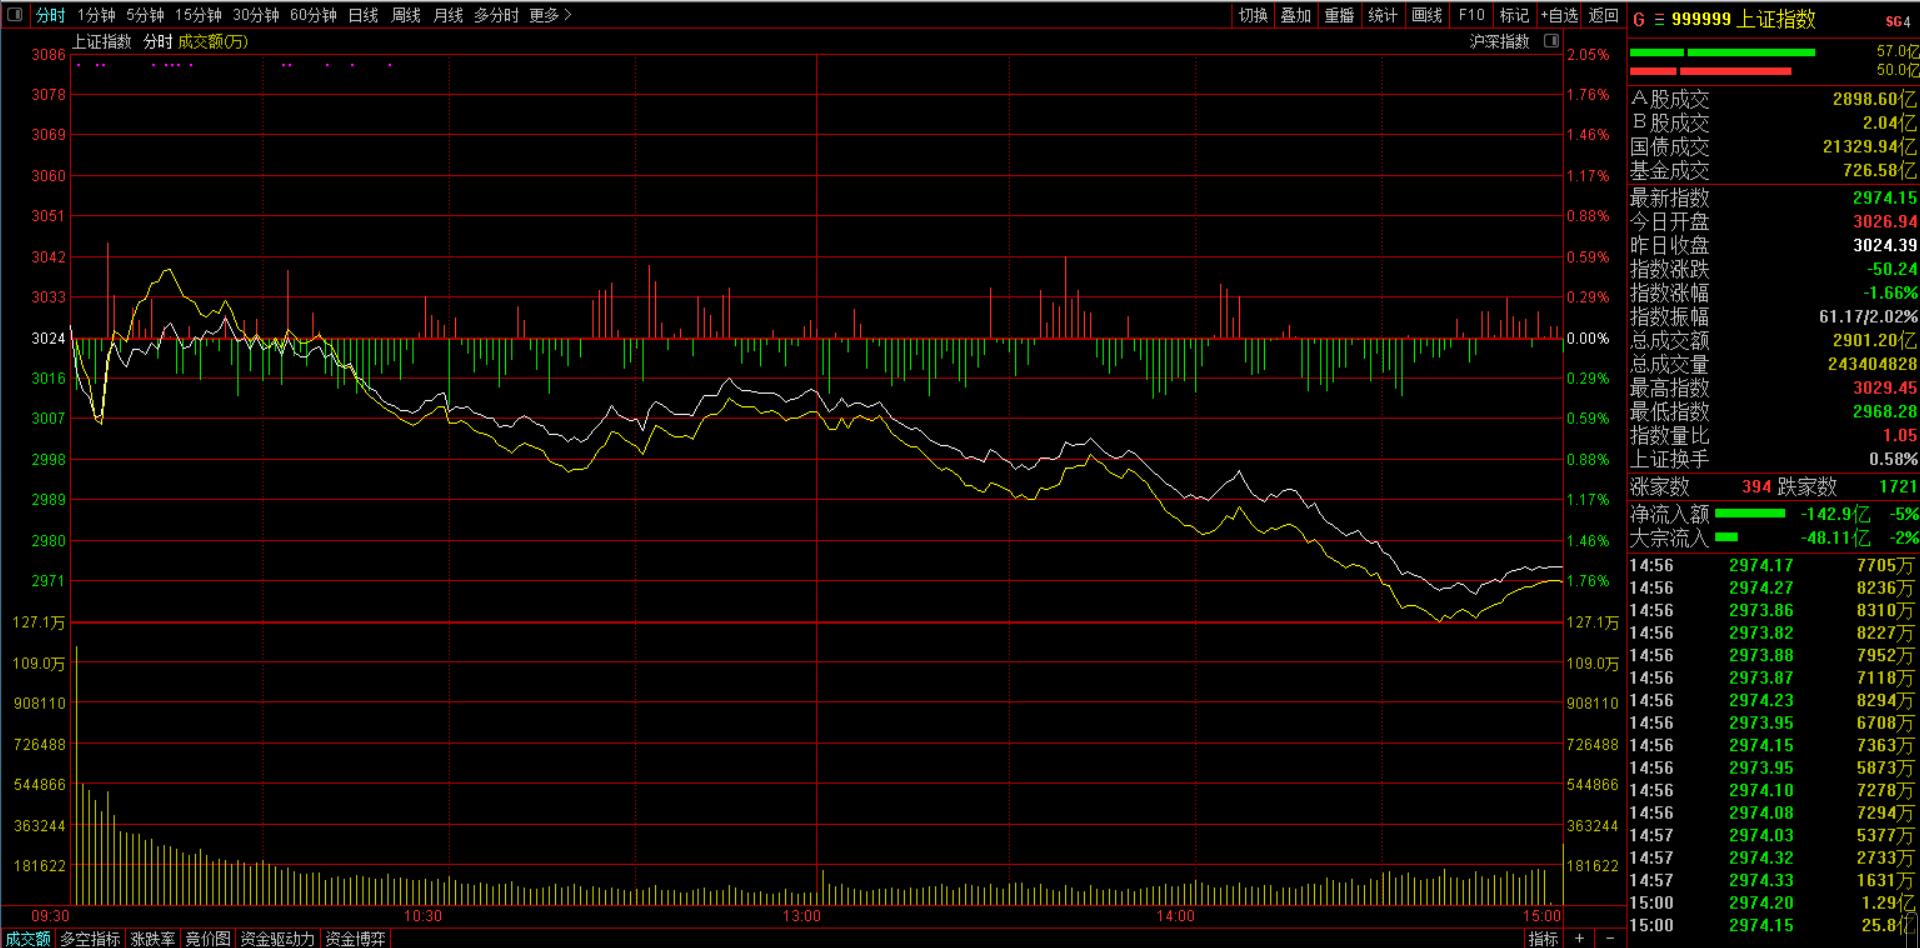The width and height of the screenshot is (1920, 948).
Task: Select the 60分钟 period tab
Action: pos(313,15)
